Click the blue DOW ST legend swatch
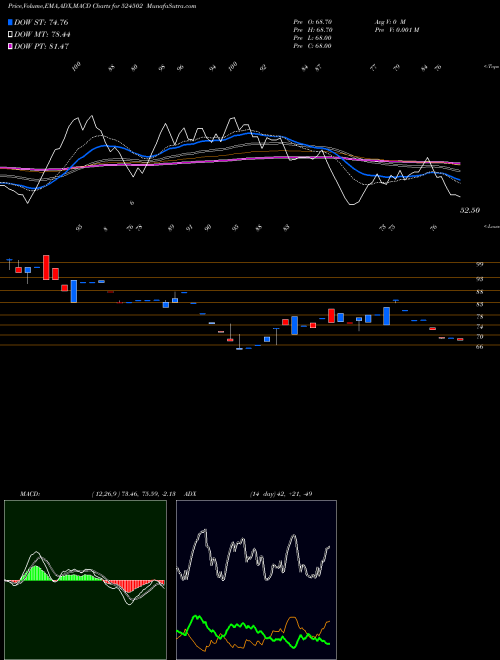The image size is (500, 660). [x=10, y=22]
